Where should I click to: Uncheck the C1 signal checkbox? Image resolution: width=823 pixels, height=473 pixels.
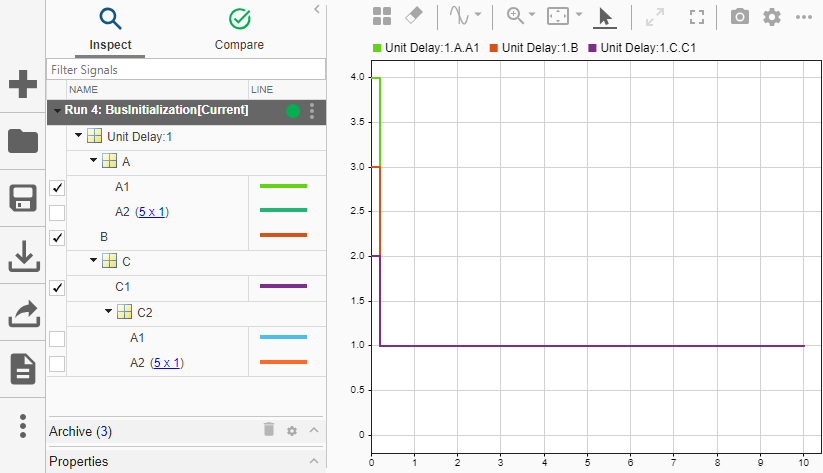click(x=57, y=288)
